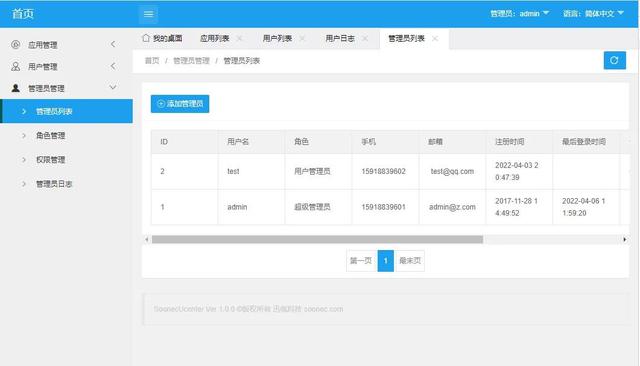The image size is (640, 366).
Task: Click the blue refresh icon button
Action: 614,60
